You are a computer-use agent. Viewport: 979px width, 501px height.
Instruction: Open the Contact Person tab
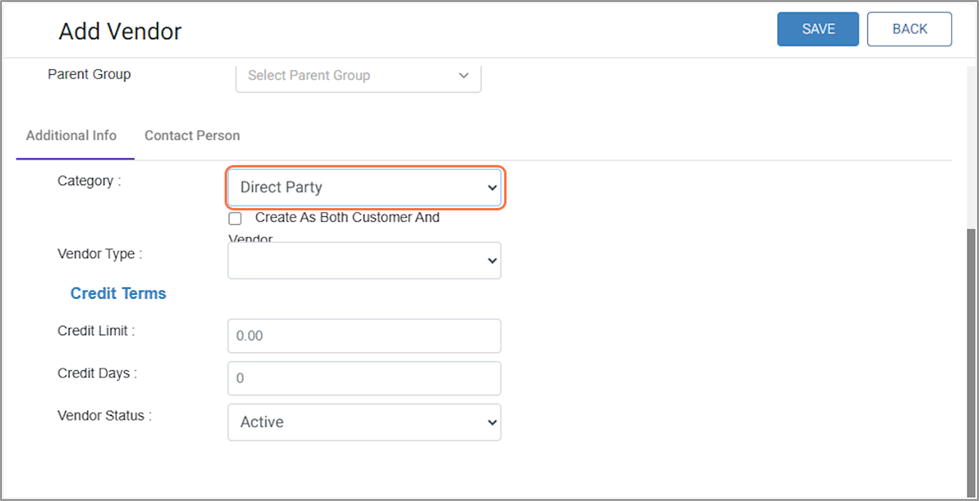pos(192,136)
